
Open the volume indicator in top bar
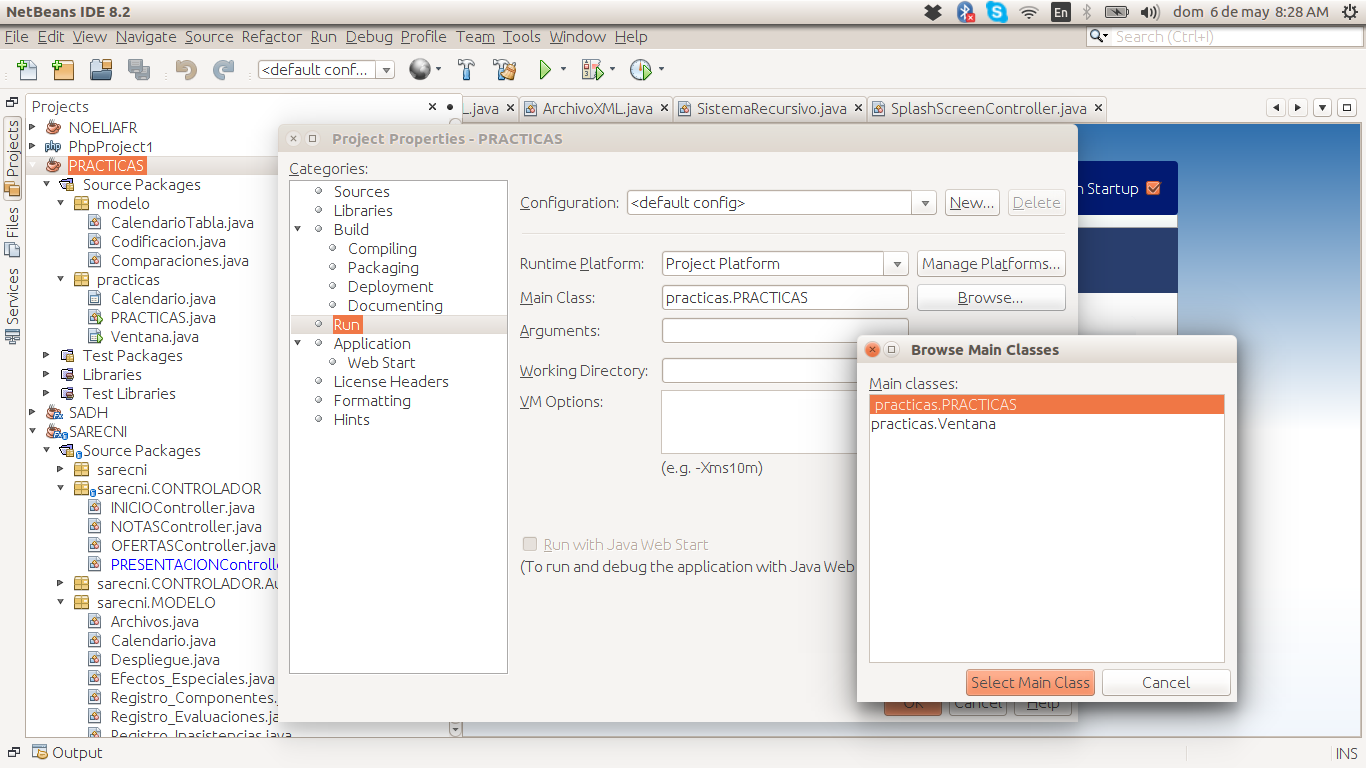pos(1150,12)
